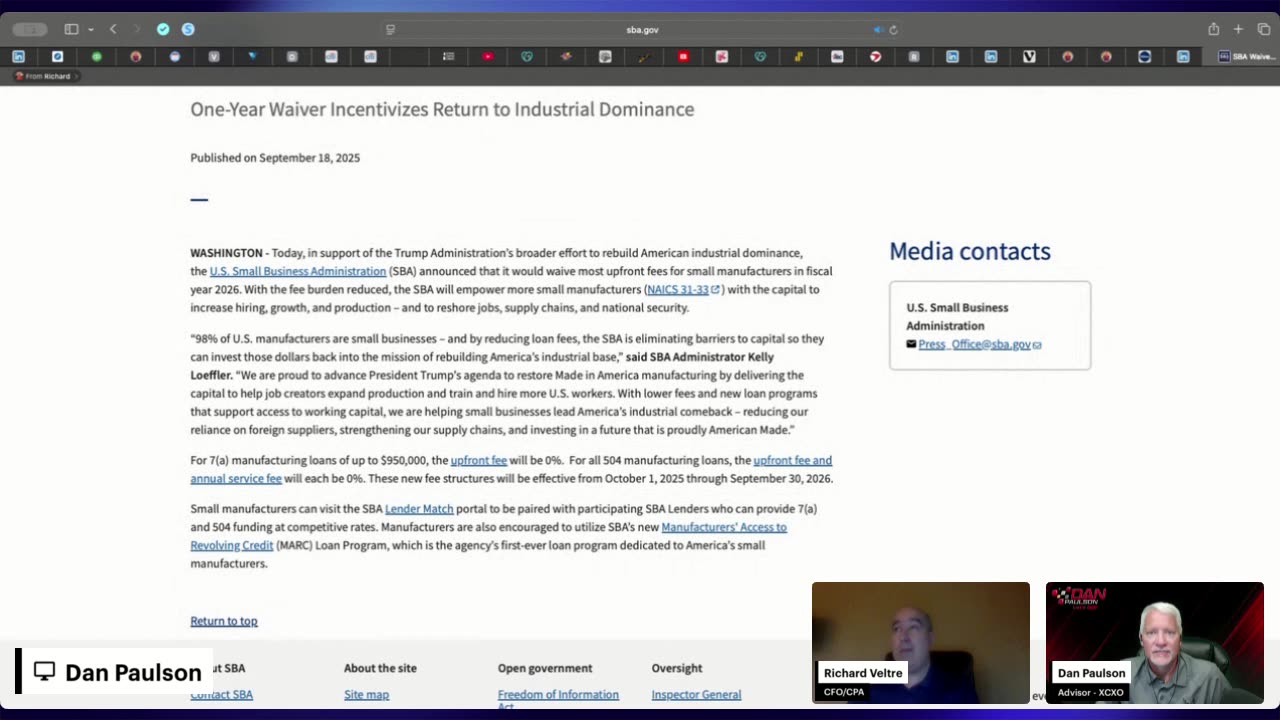Switch to the gray V pinned tab

(213, 57)
